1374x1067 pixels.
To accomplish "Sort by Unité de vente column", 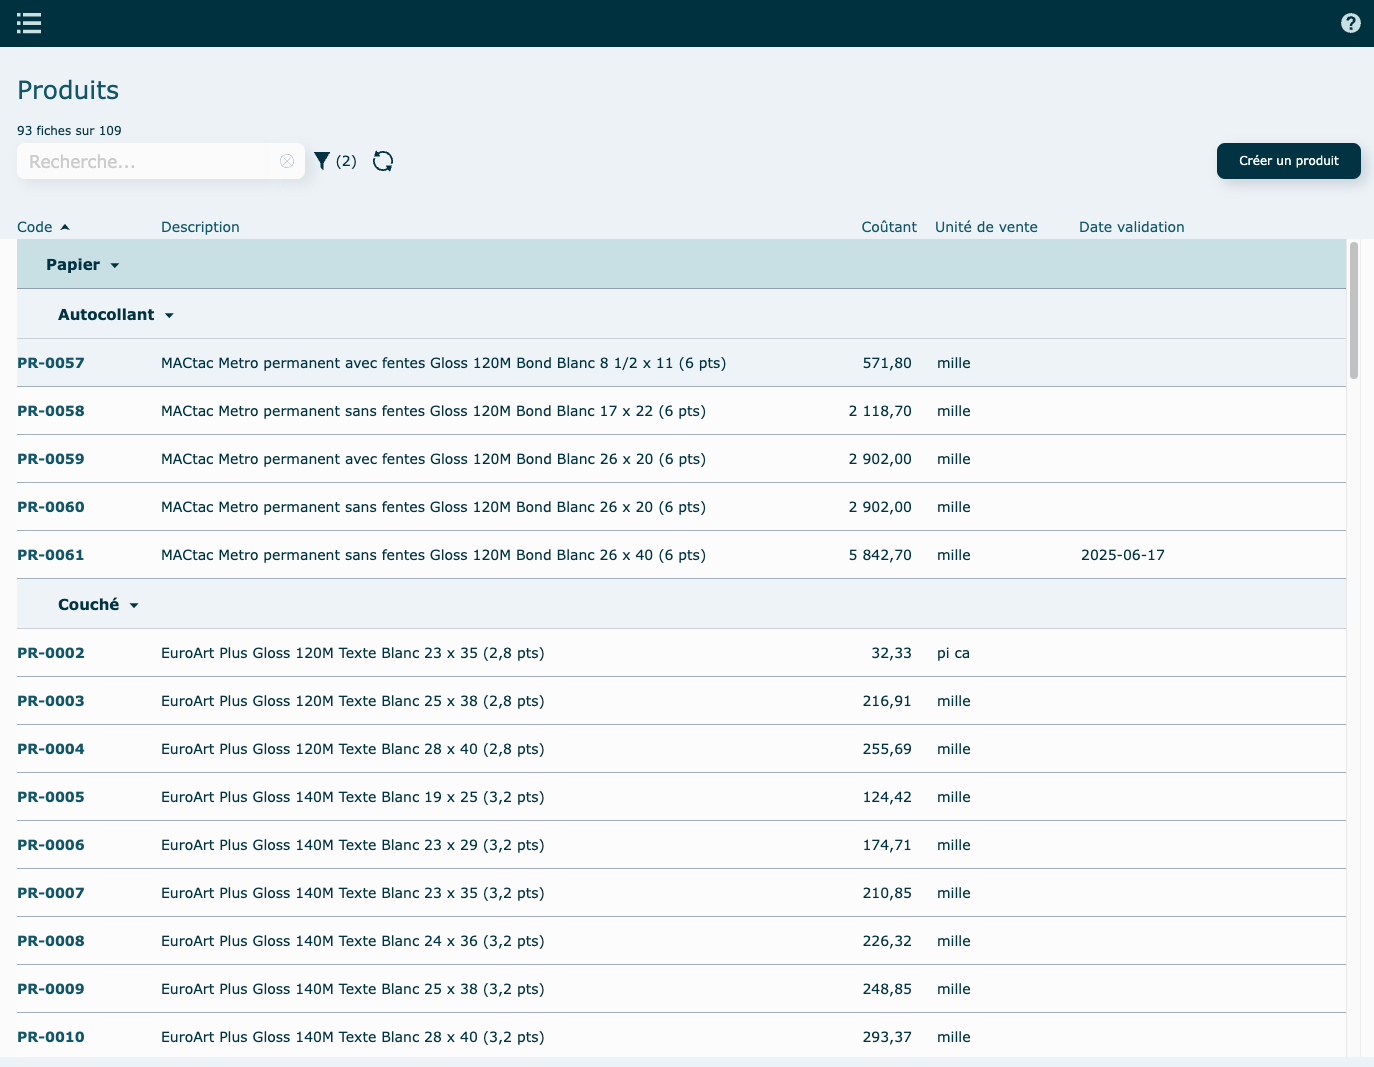I will pyautogui.click(x=985, y=227).
